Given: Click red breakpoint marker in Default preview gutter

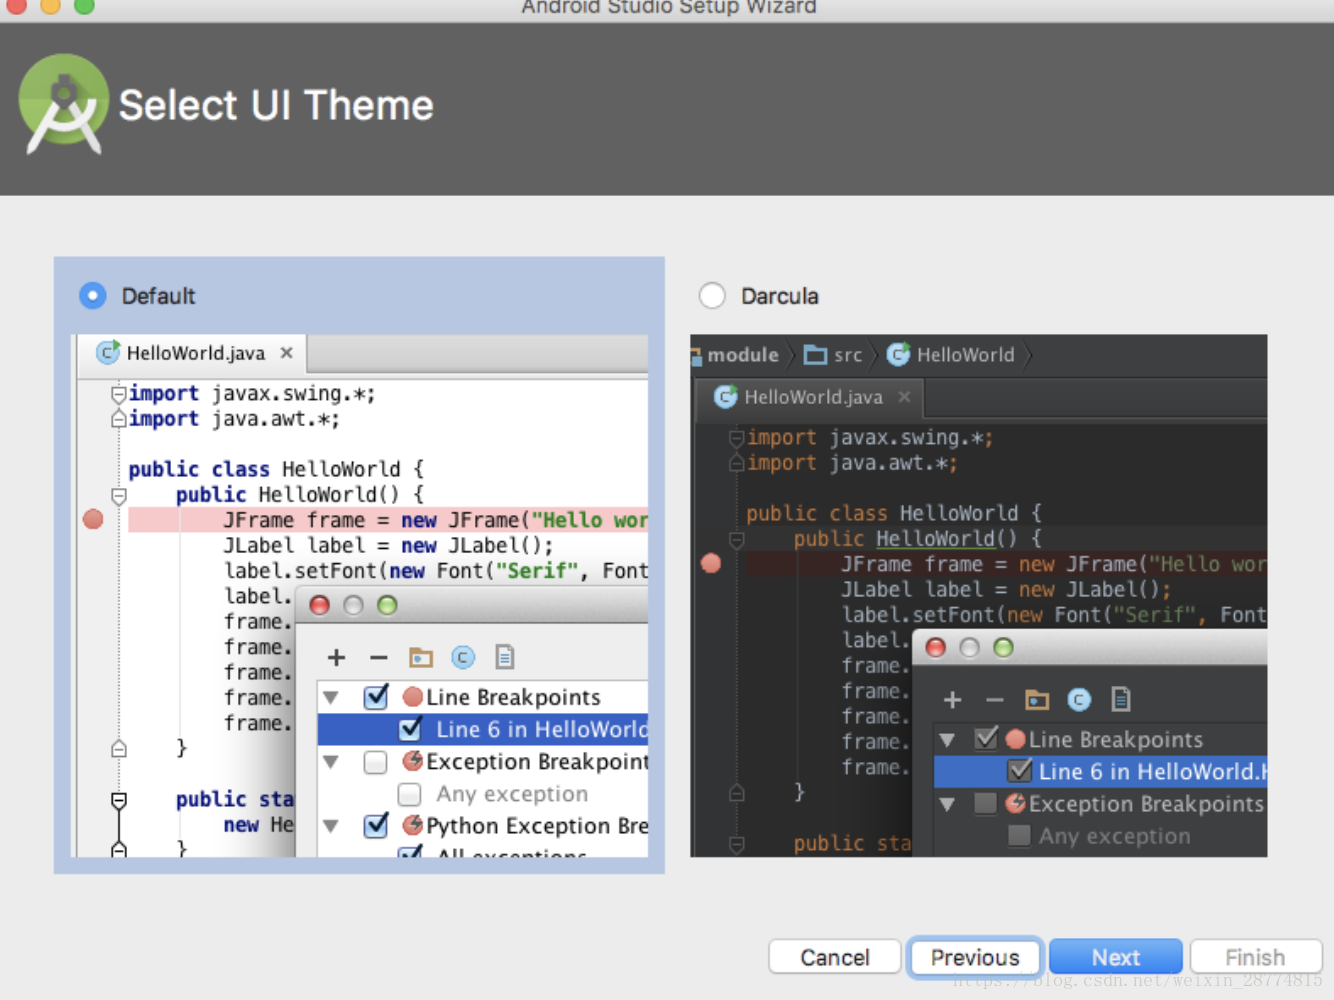Looking at the screenshot, I should click(x=93, y=519).
